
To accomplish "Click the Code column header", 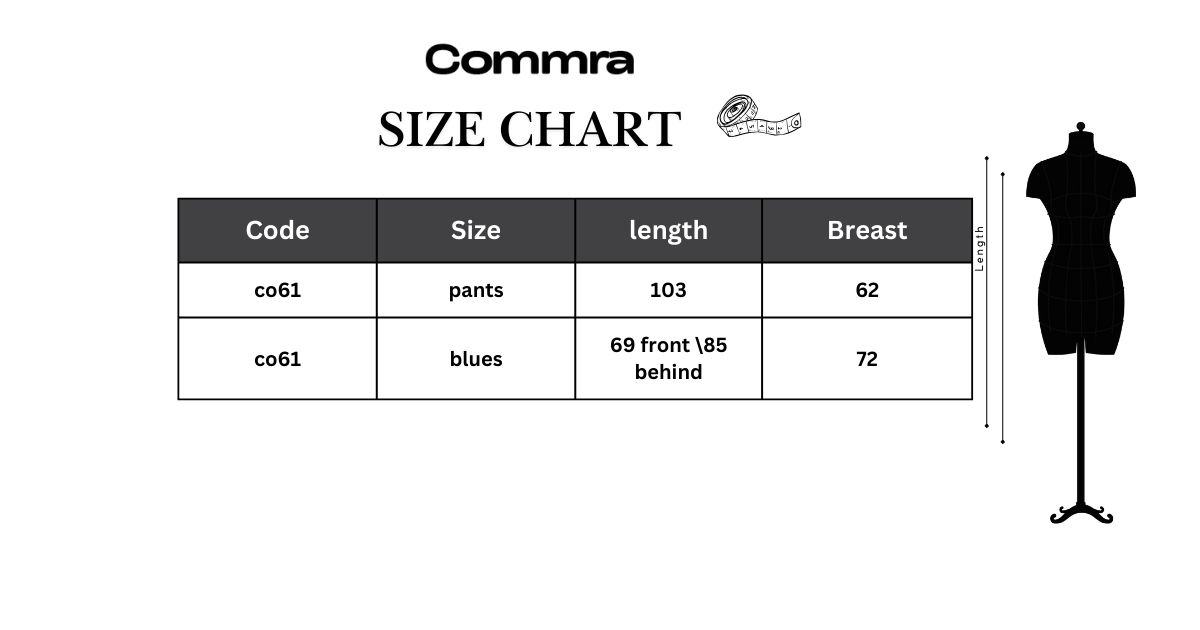I will pos(278,230).
